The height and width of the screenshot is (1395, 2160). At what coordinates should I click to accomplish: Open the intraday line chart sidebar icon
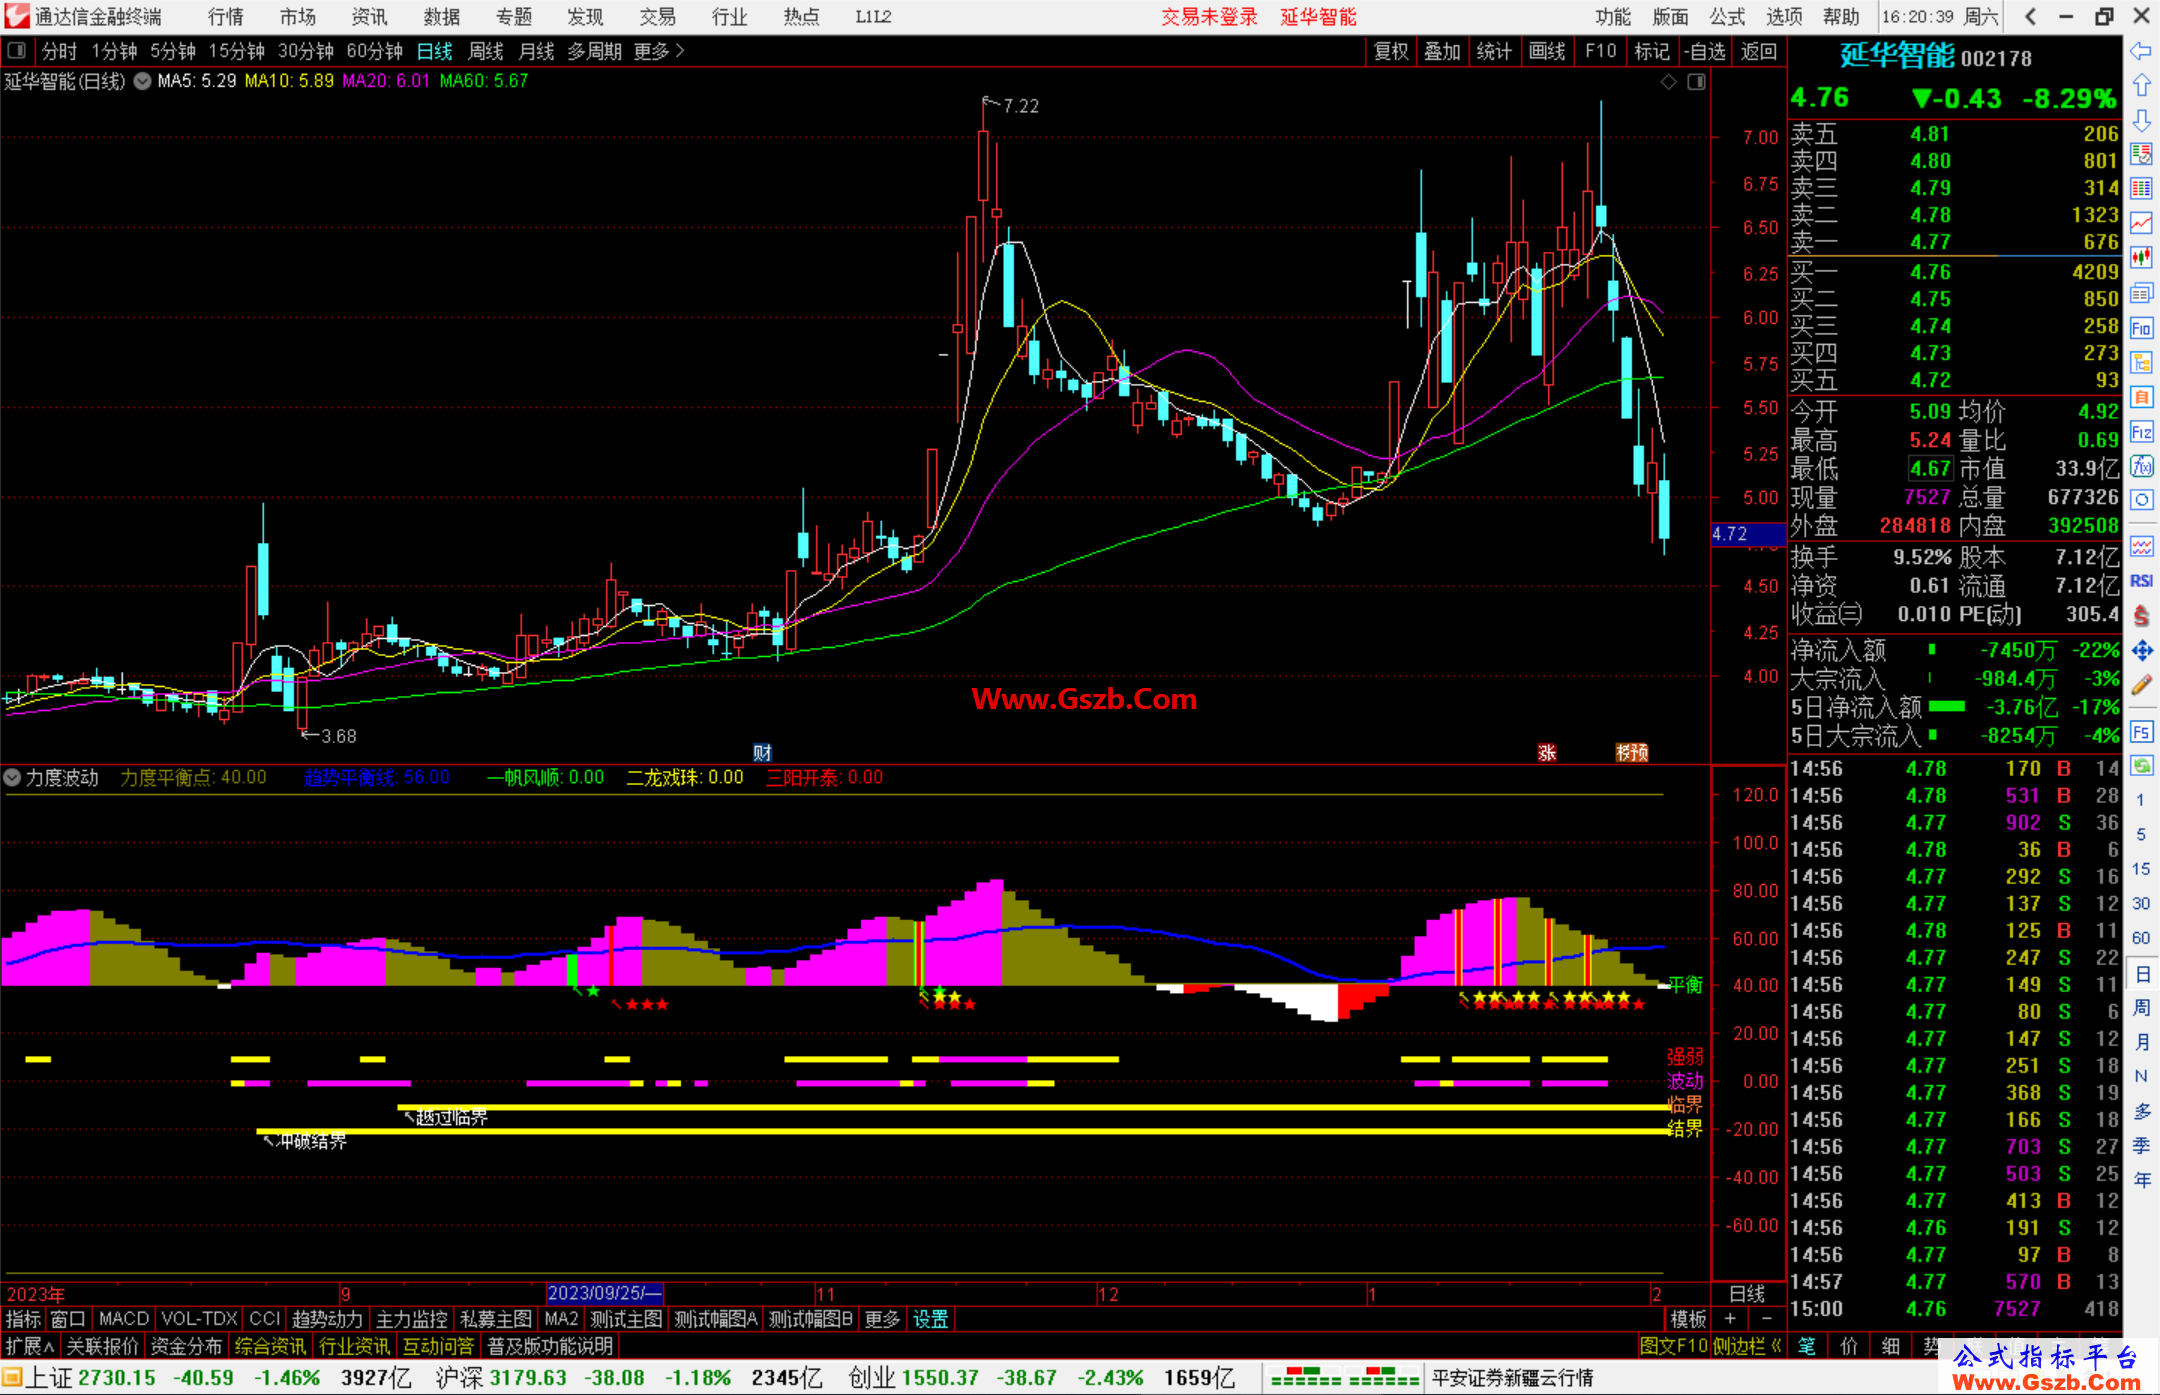pyautogui.click(x=2141, y=223)
